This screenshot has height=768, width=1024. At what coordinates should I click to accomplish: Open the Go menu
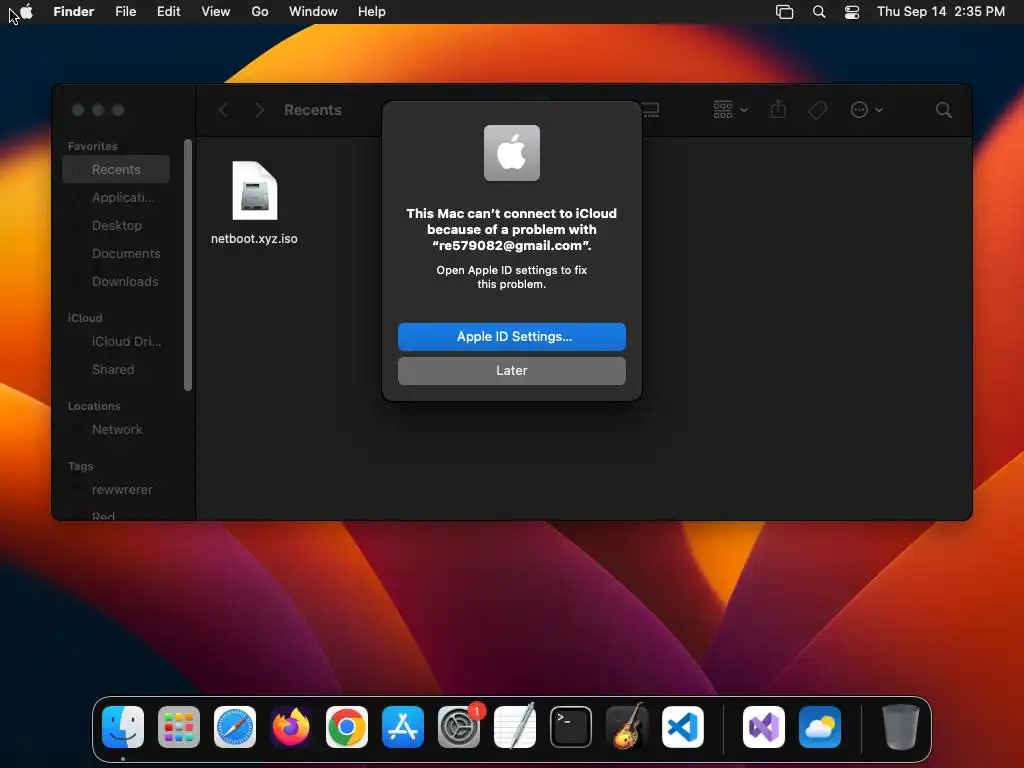point(260,12)
